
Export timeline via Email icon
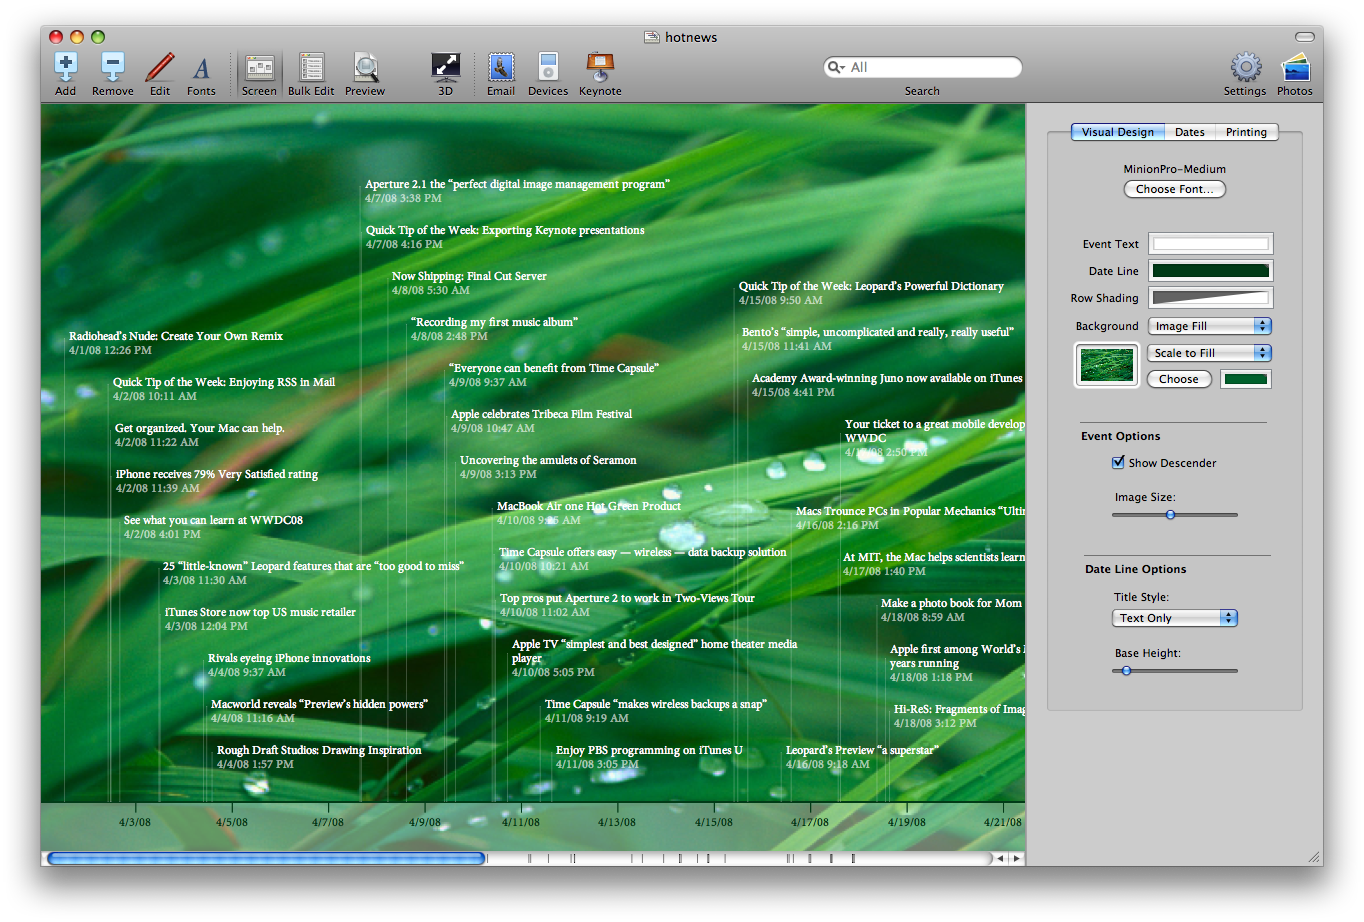point(501,68)
